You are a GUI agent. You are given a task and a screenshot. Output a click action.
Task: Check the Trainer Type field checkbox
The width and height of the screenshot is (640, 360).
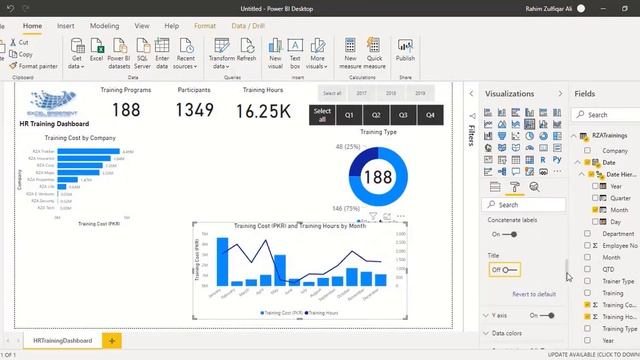[x=587, y=281]
